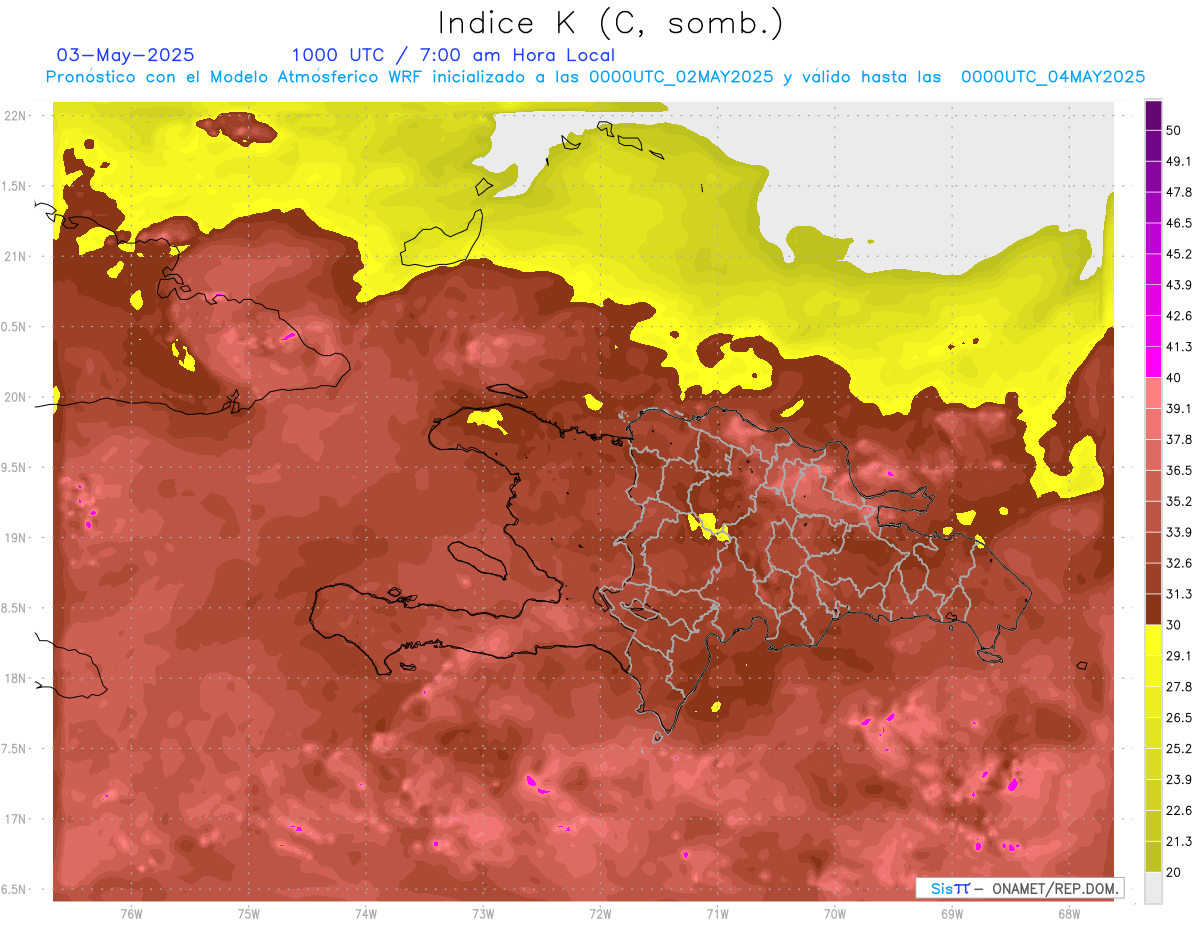Click the '46.5' color scale label
The height and width of the screenshot is (927, 1200).
point(1179,223)
